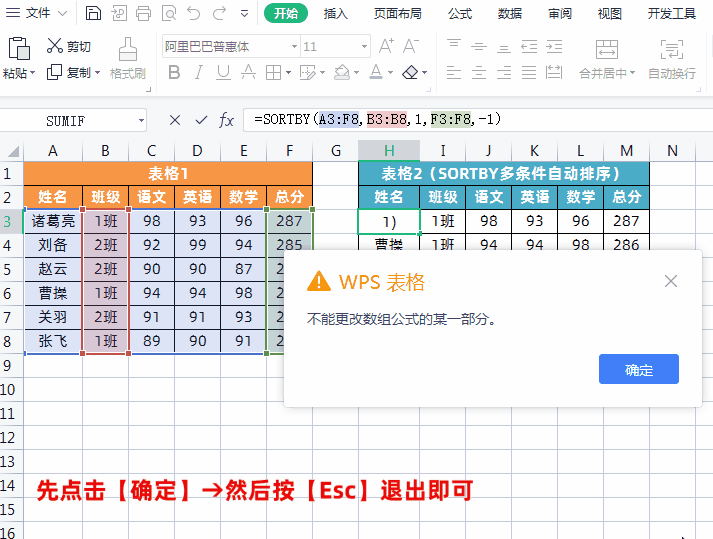Open the font name dropdown
This screenshot has height=539, width=713.
[294, 47]
